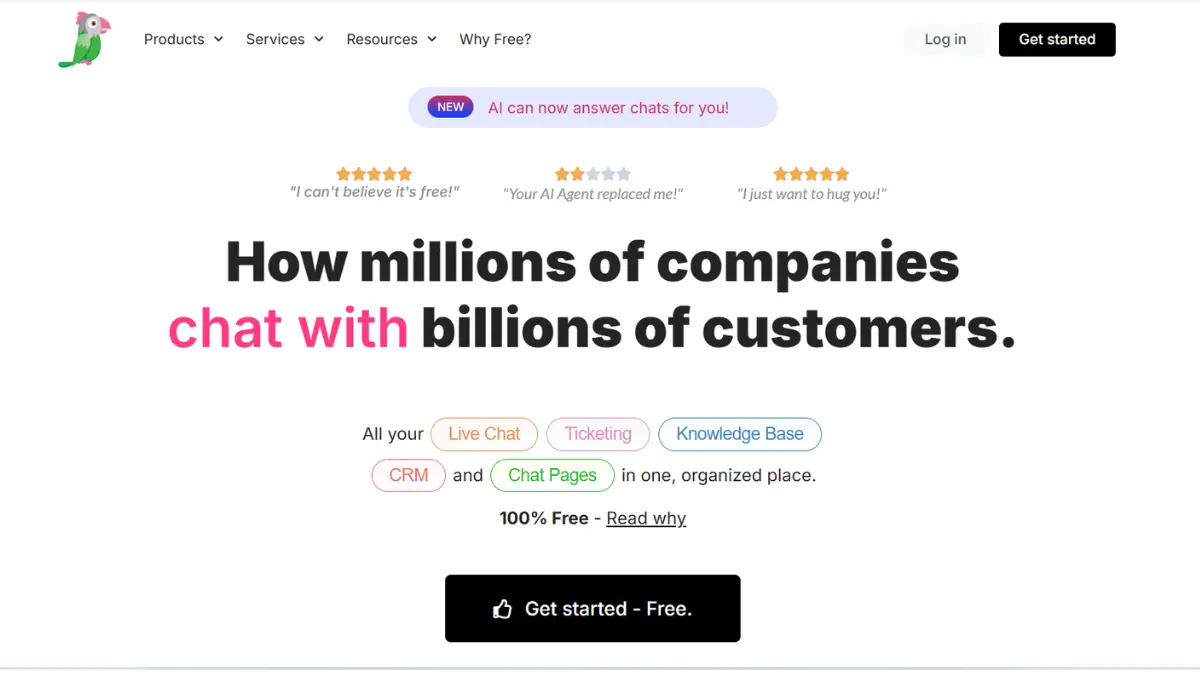Click the parrot logo
Viewport: 1200px width, 675px height.
point(84,39)
